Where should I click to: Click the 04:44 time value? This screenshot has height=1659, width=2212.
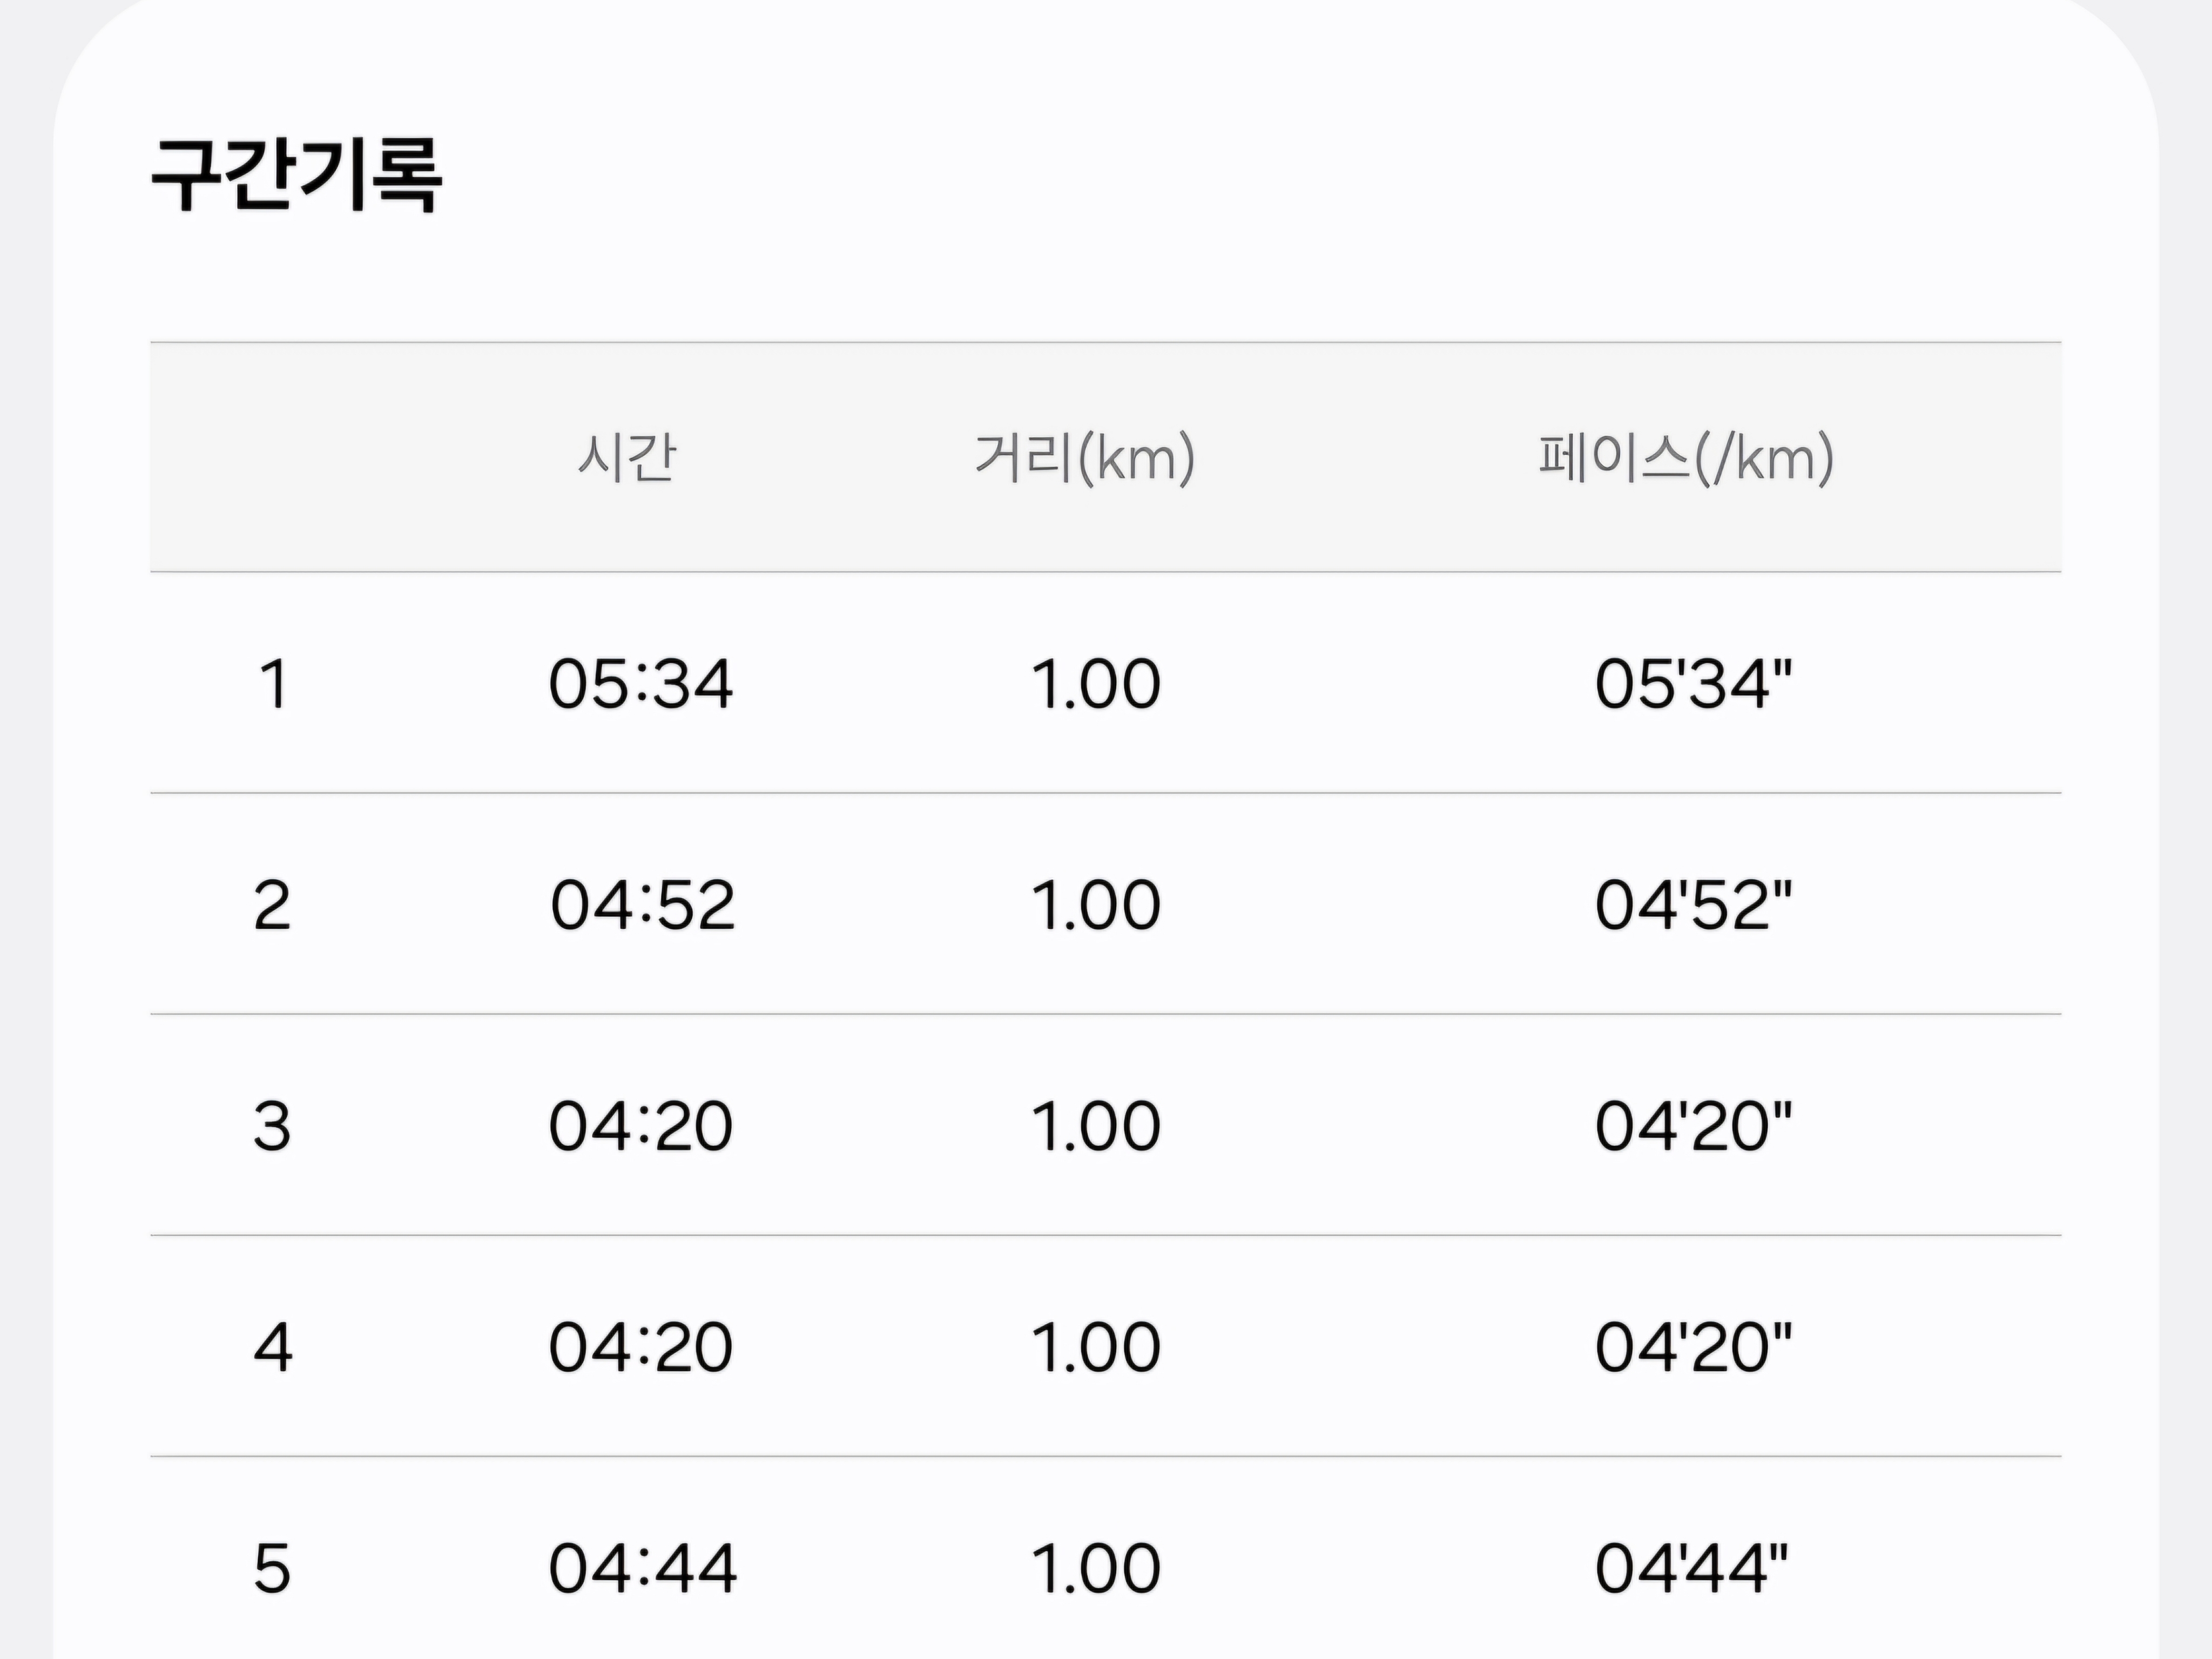pos(643,1568)
